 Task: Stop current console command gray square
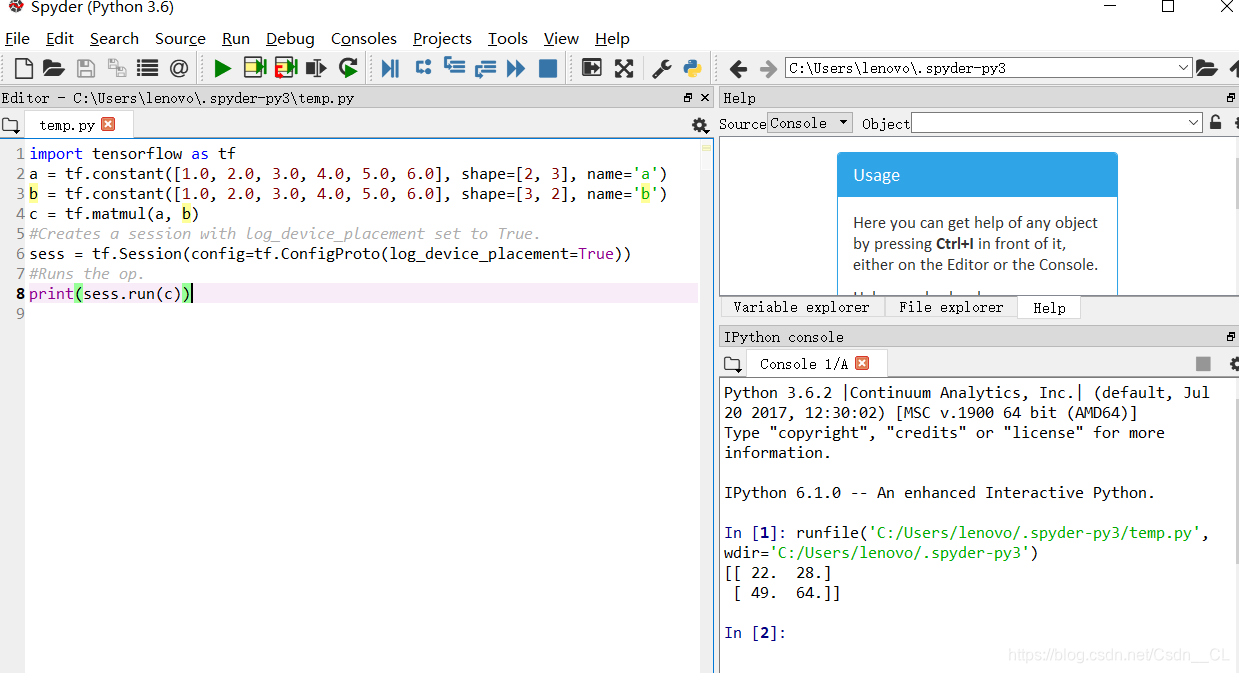(x=1203, y=364)
